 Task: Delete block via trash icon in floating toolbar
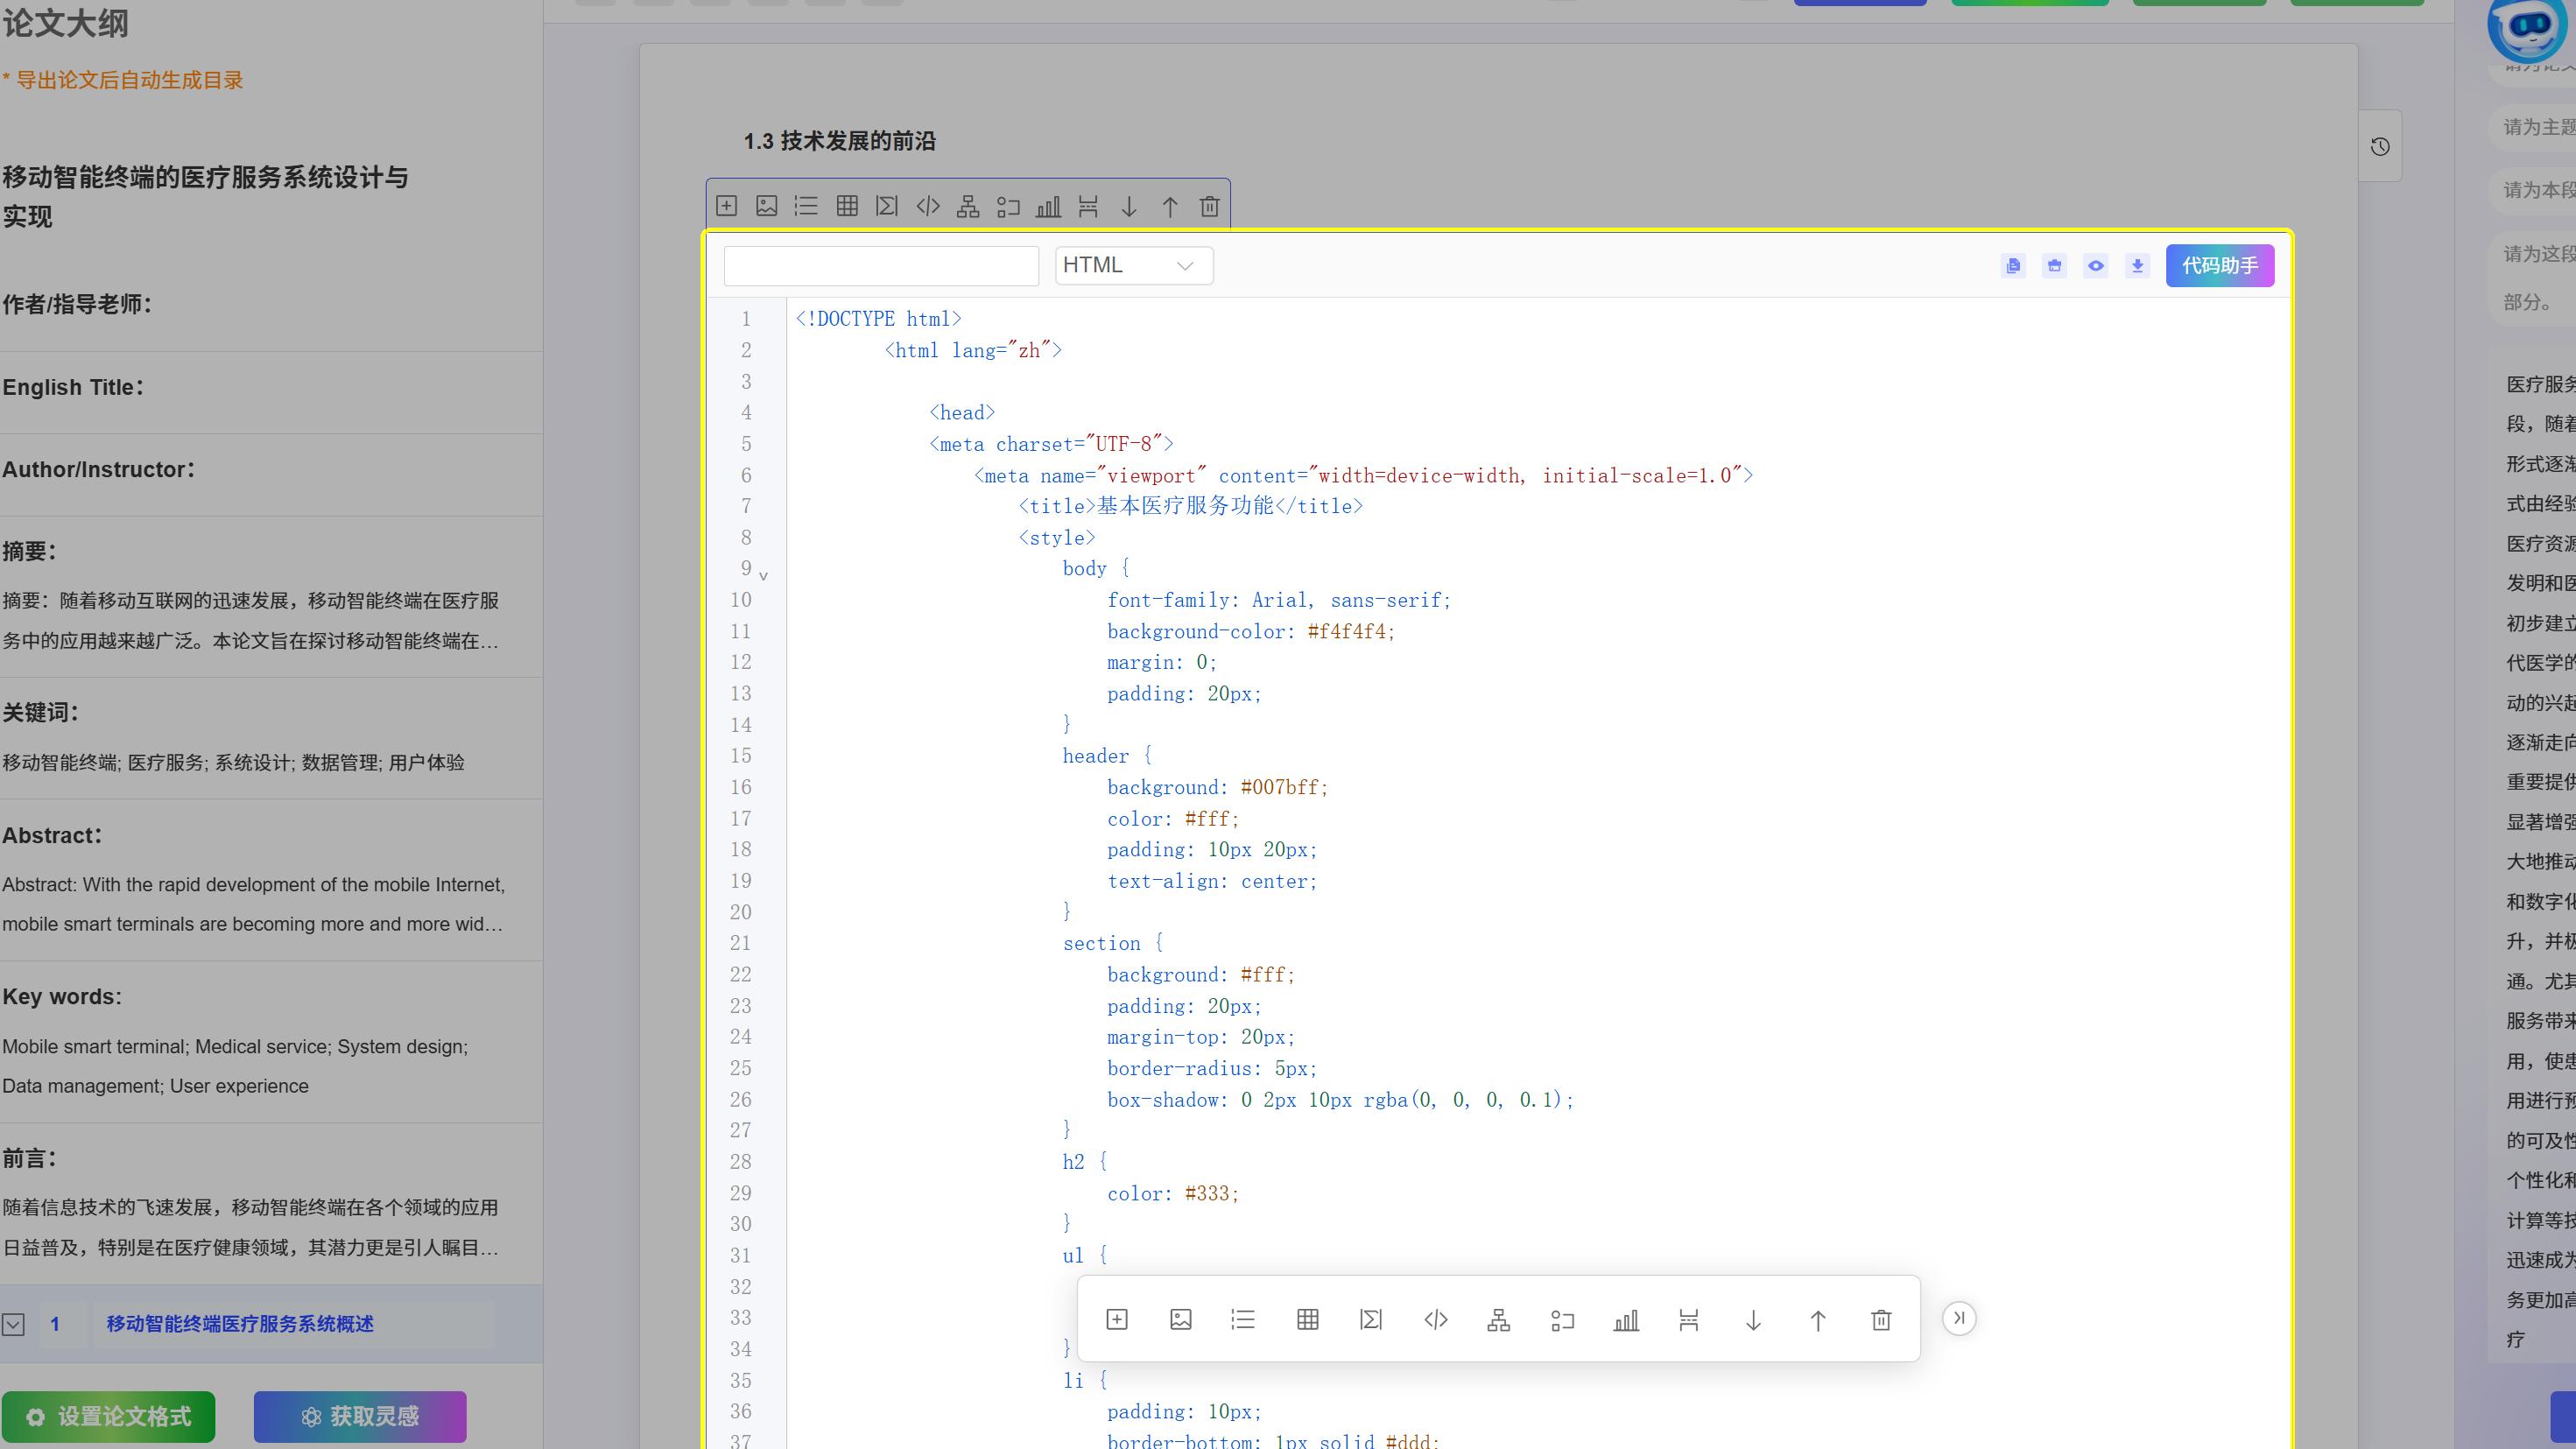pyautogui.click(x=1881, y=1320)
